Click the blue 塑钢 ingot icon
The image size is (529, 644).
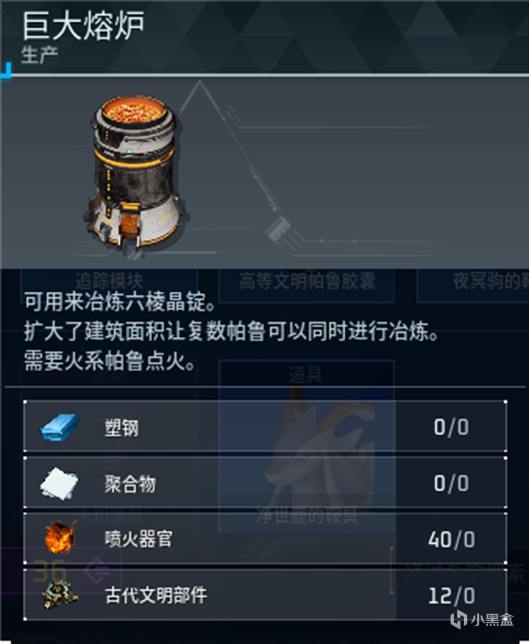pos(60,428)
